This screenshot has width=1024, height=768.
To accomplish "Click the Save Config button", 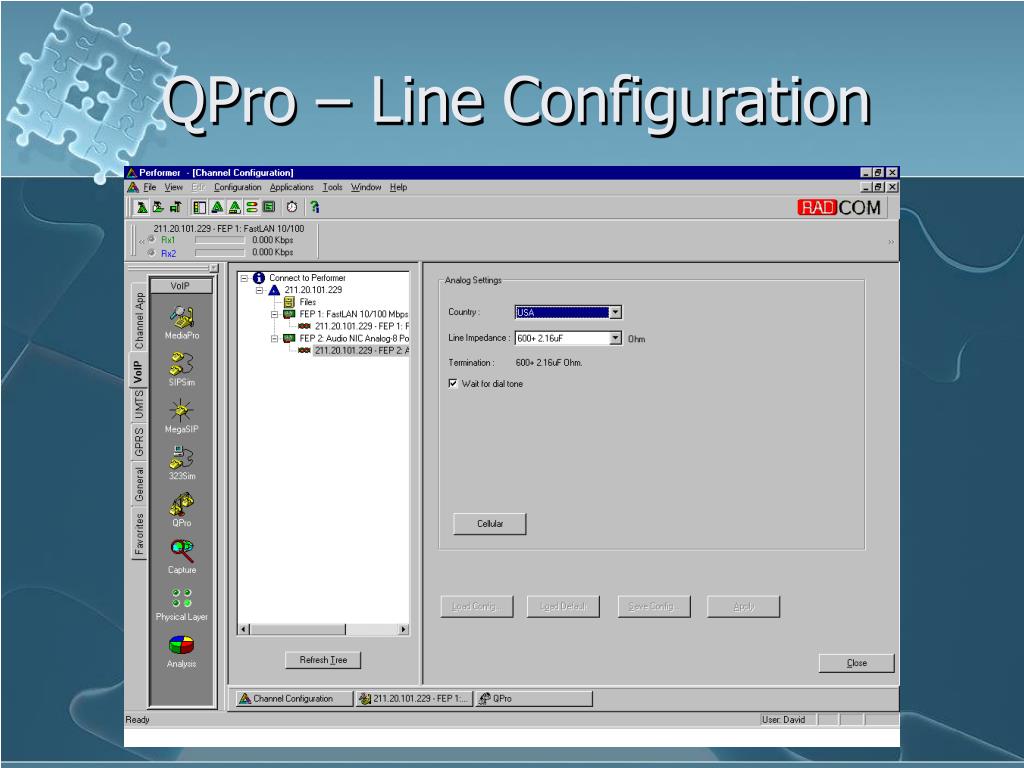I will 654,607.
